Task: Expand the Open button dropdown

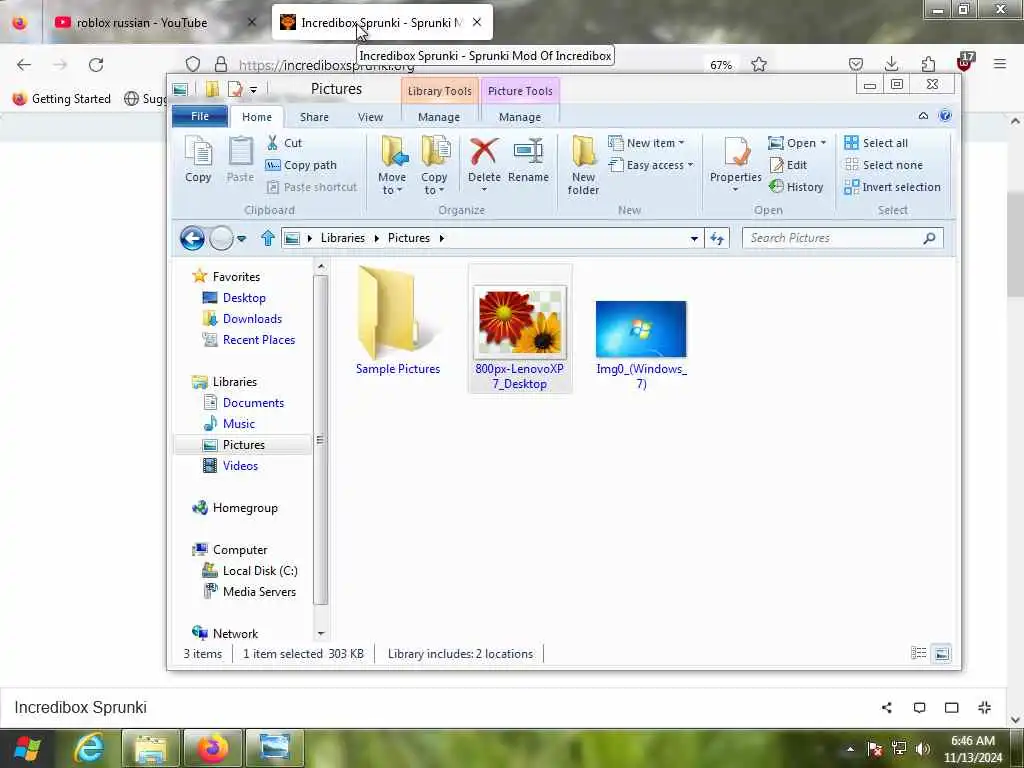Action: click(823, 143)
